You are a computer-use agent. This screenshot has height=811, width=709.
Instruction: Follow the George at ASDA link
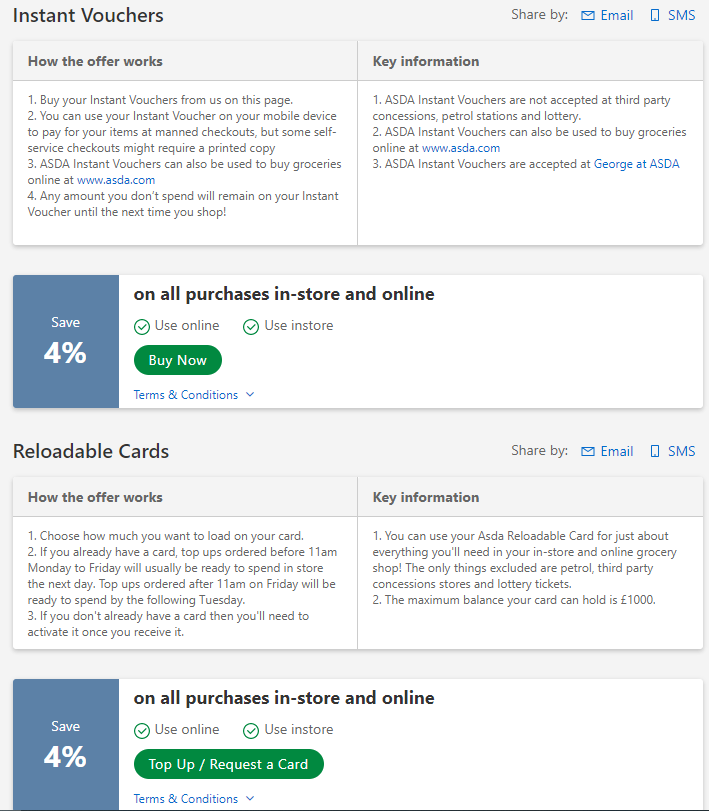tap(636, 164)
